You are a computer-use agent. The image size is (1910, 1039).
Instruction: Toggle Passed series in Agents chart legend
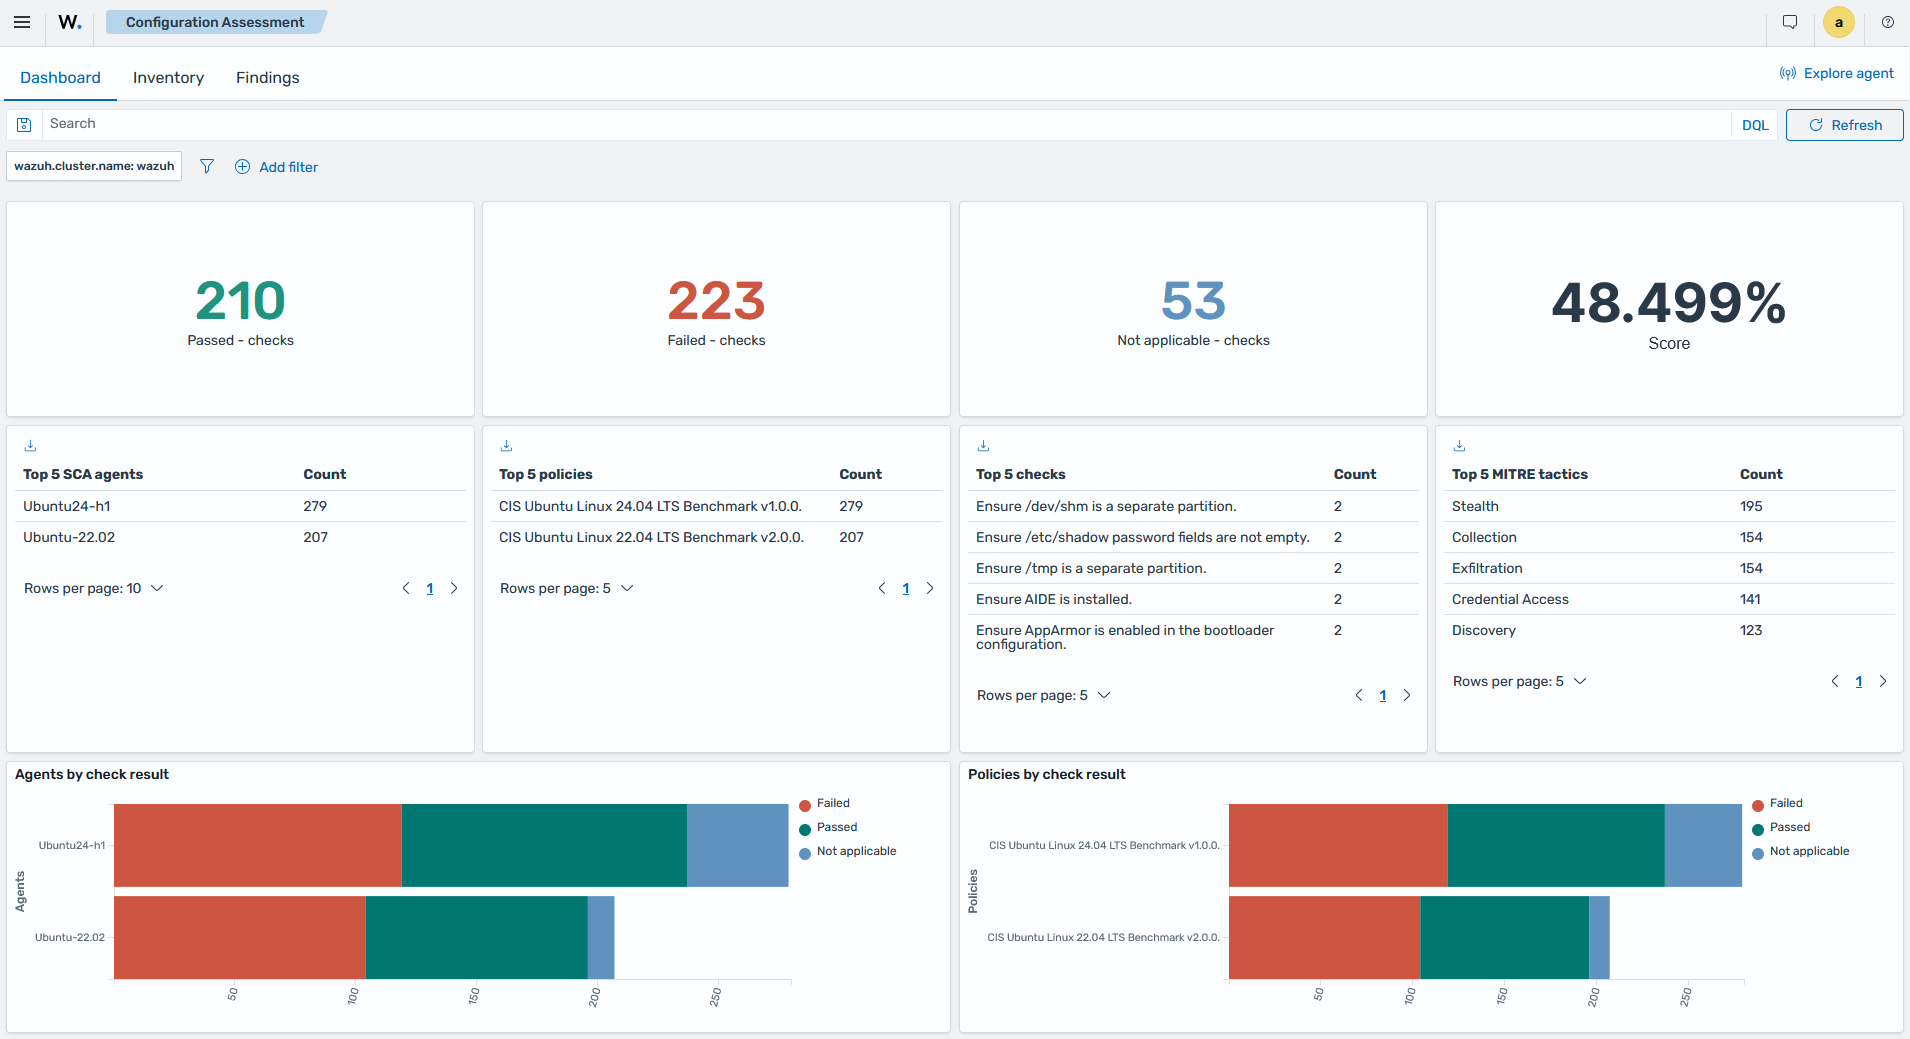click(829, 828)
